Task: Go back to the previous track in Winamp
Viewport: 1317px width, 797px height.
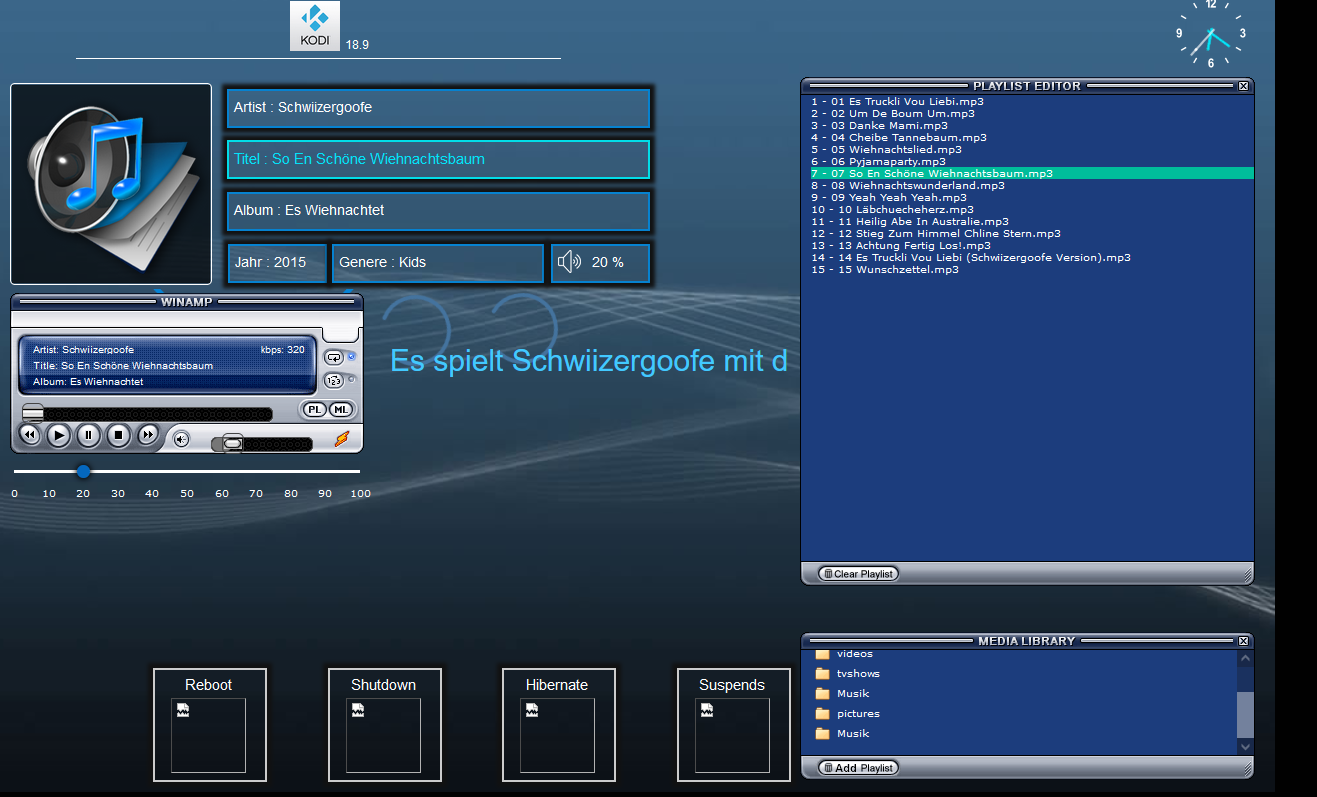Action: [30, 435]
